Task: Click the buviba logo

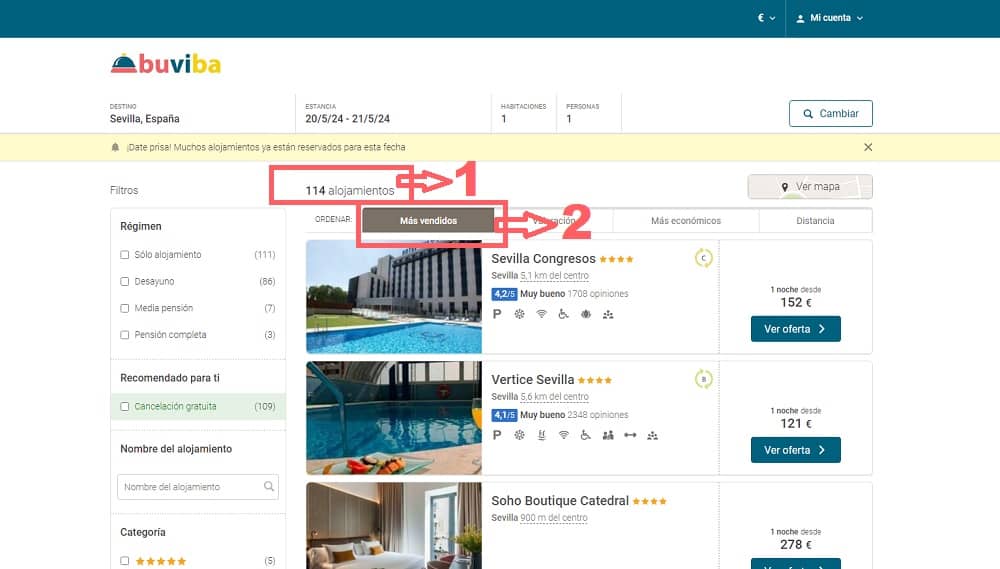Action: tap(166, 64)
